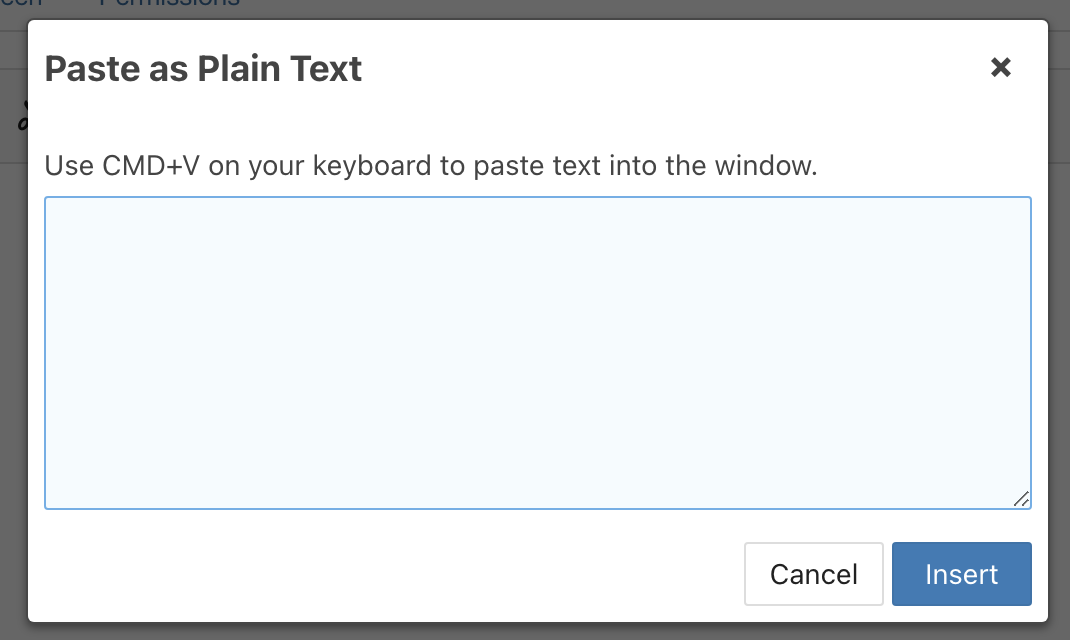
Task: Click the dialog footer left of Cancel
Action: click(x=400, y=574)
